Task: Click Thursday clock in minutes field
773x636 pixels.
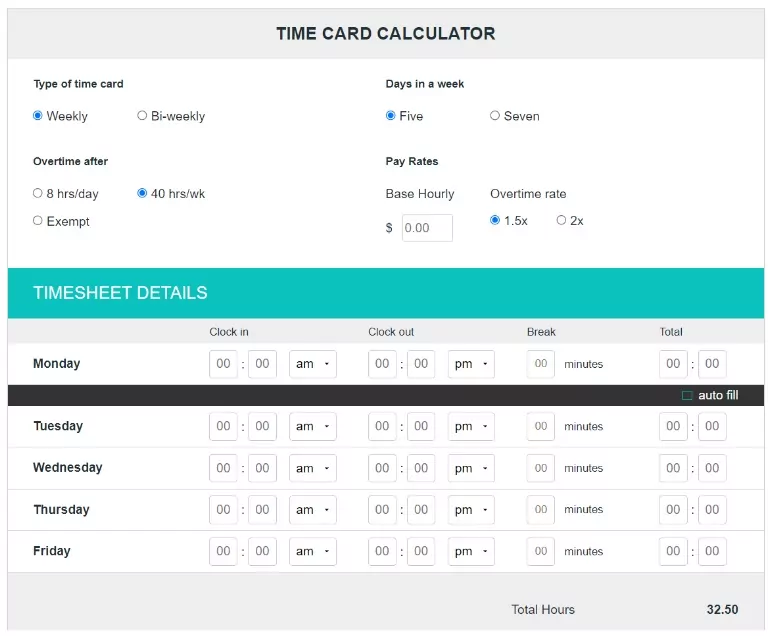Action: click(262, 509)
